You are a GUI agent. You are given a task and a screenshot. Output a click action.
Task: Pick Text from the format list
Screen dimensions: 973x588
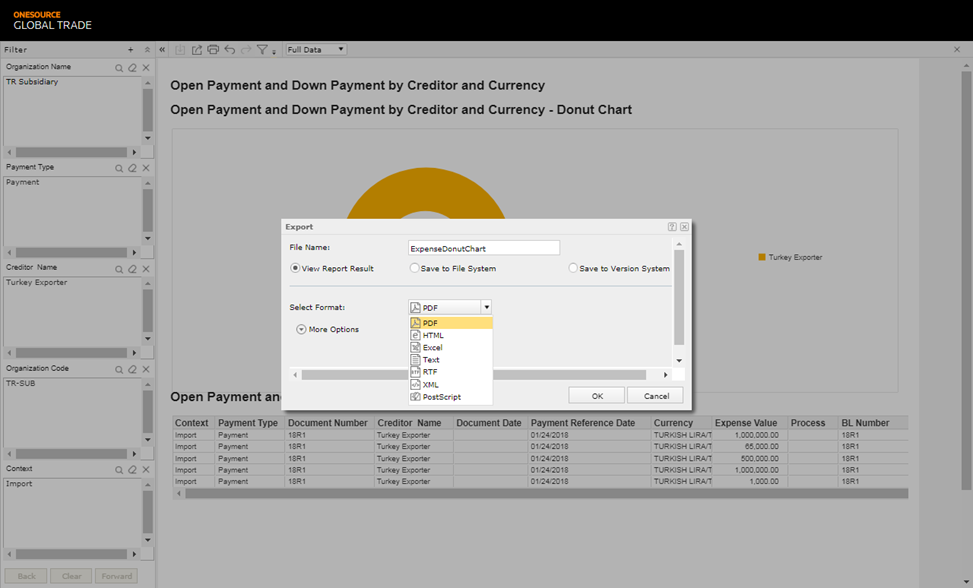point(451,360)
